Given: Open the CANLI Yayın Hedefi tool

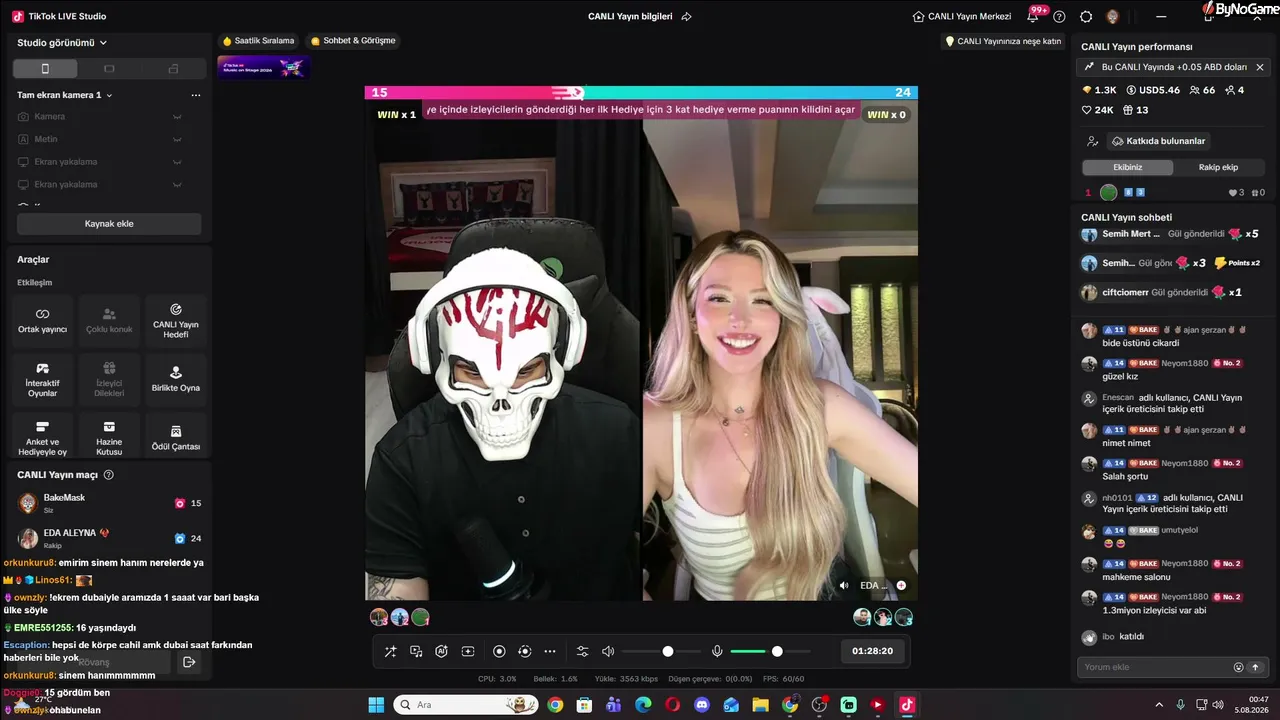Looking at the screenshot, I should point(176,320).
